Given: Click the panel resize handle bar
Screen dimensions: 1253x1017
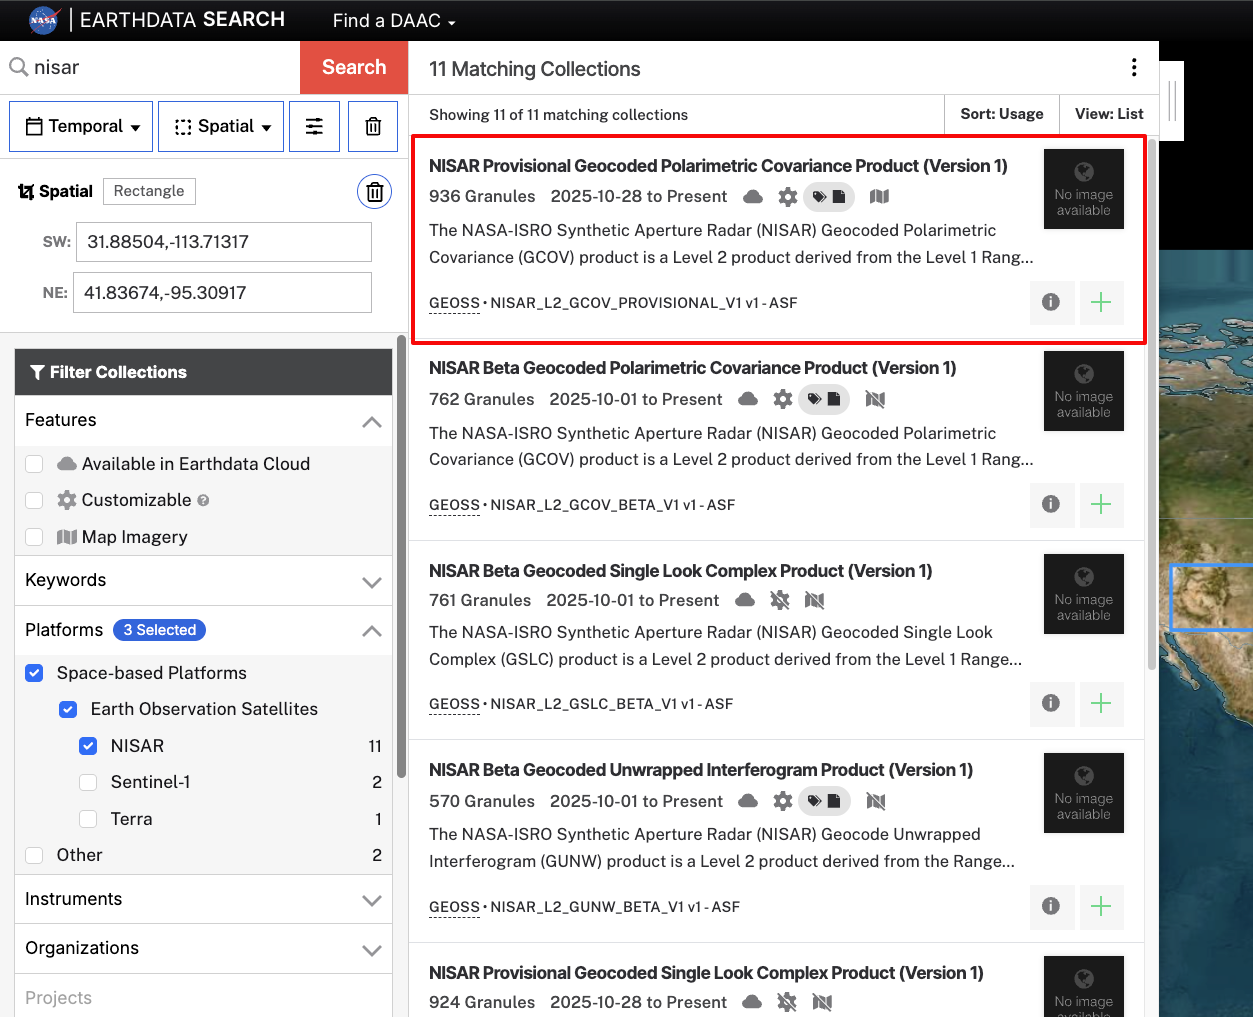Looking at the screenshot, I should point(1172,101).
